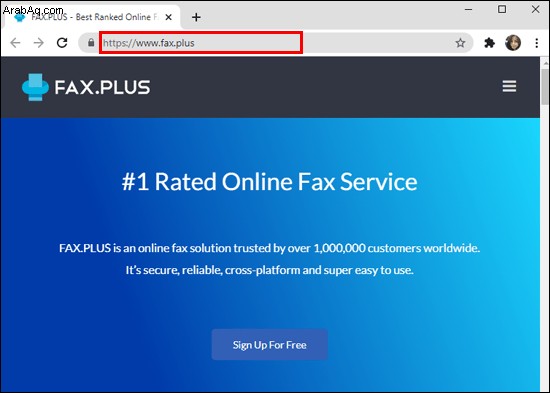Click the text about 1,000,000 customers worldwide
The height and width of the screenshot is (393, 550).
[269, 248]
